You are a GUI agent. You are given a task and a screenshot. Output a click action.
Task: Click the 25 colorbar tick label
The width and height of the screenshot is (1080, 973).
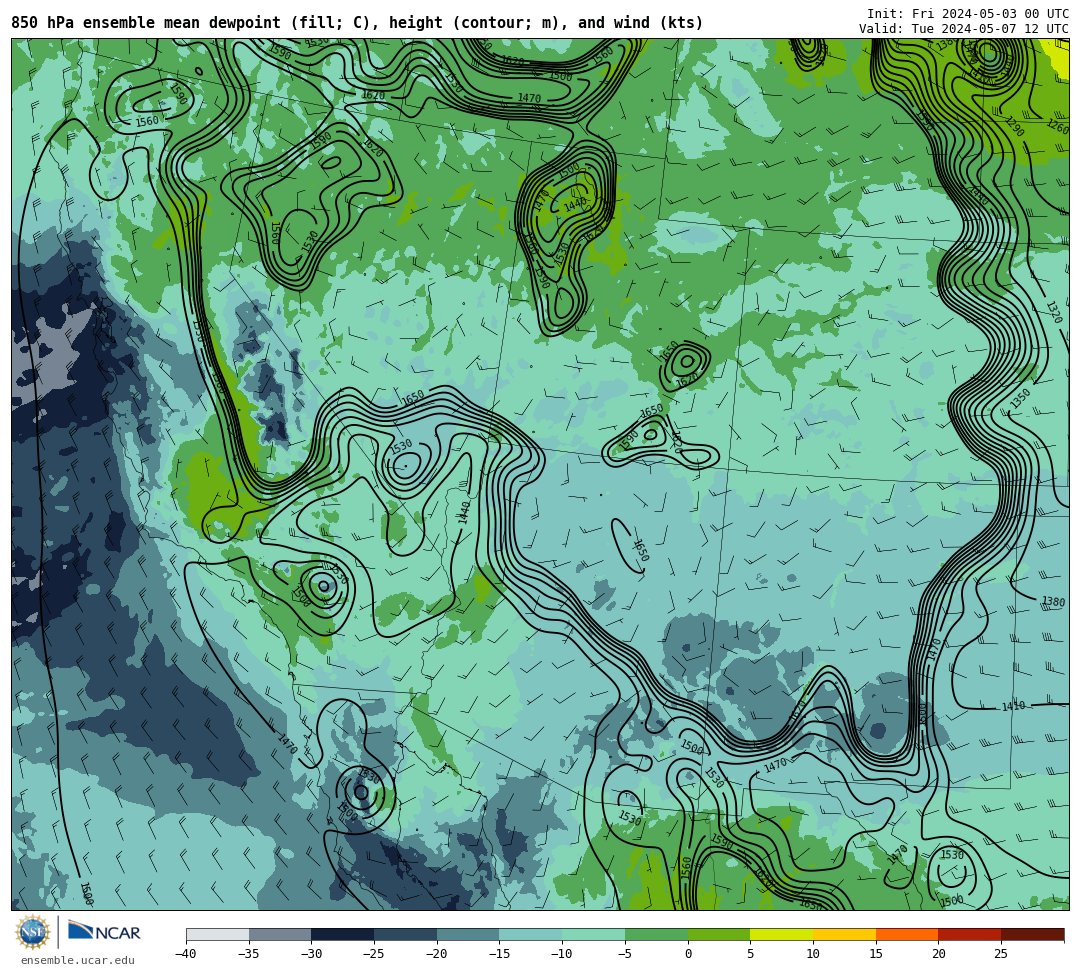(x=1001, y=954)
